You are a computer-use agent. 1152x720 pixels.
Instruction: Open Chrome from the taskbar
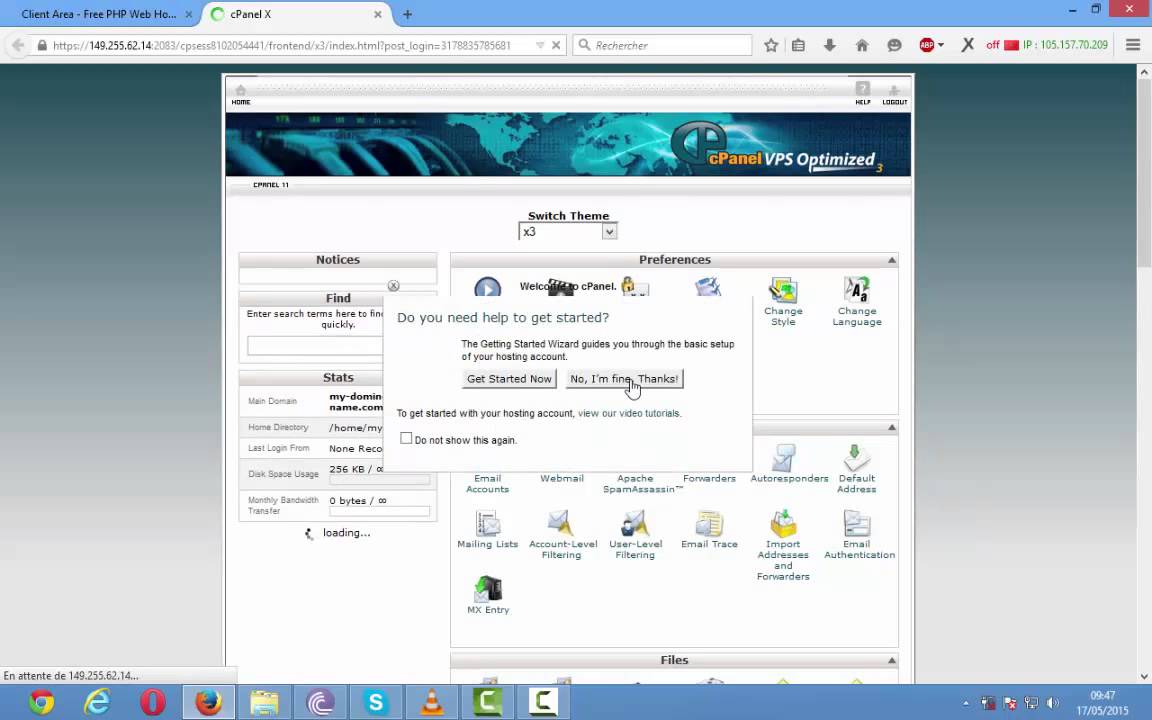[42, 702]
